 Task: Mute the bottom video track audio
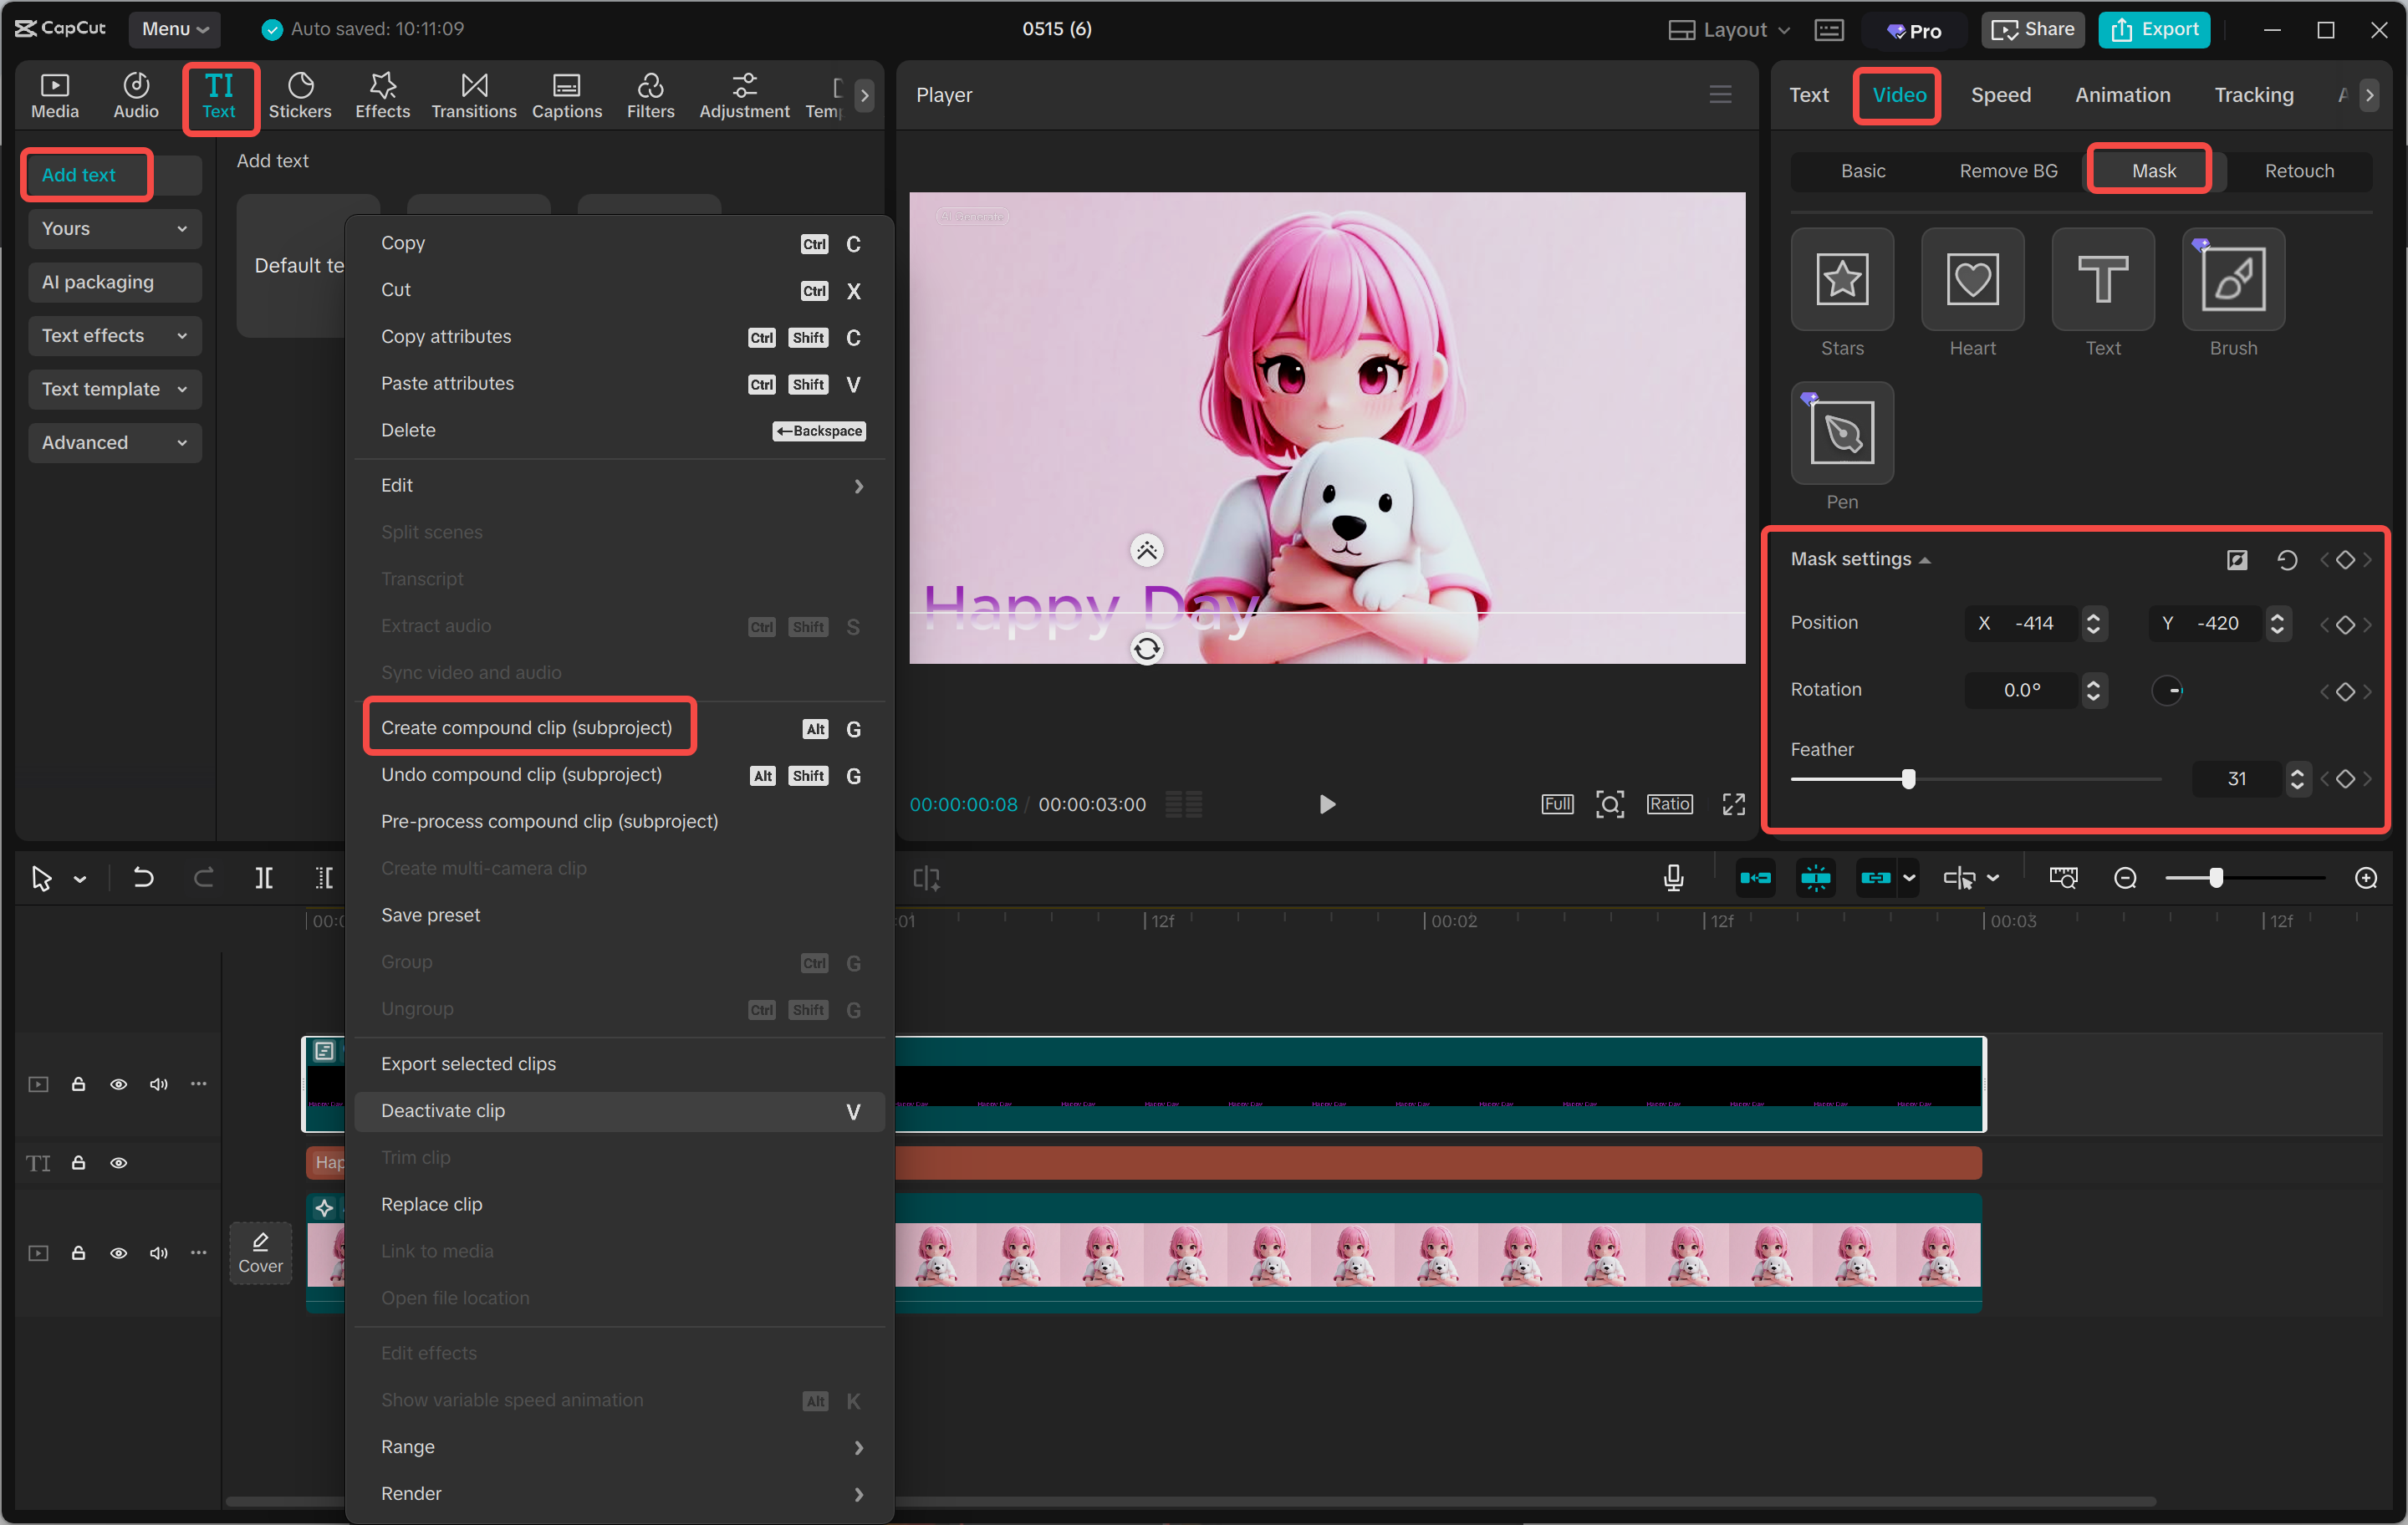[159, 1253]
